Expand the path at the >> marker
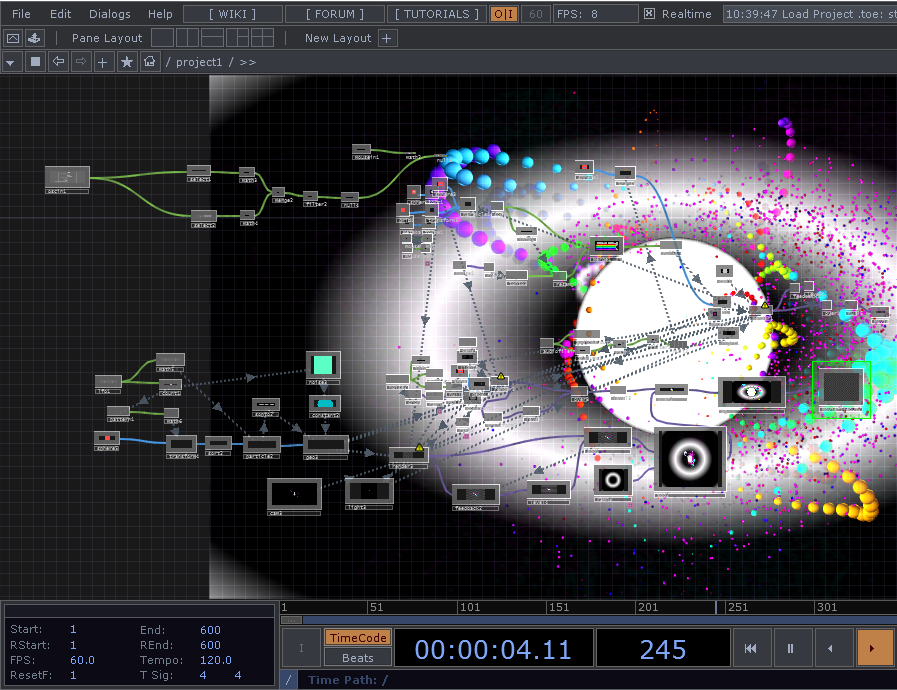 247,62
